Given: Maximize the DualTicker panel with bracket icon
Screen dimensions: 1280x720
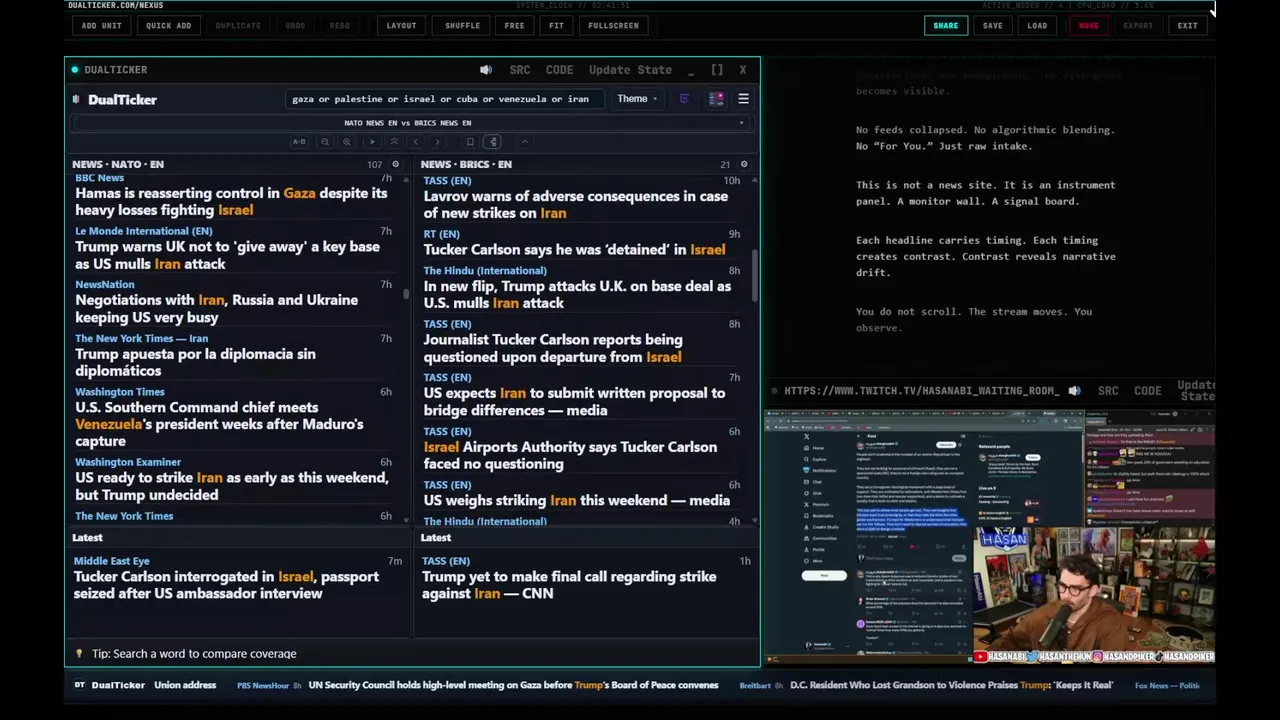Looking at the screenshot, I should point(717,70).
